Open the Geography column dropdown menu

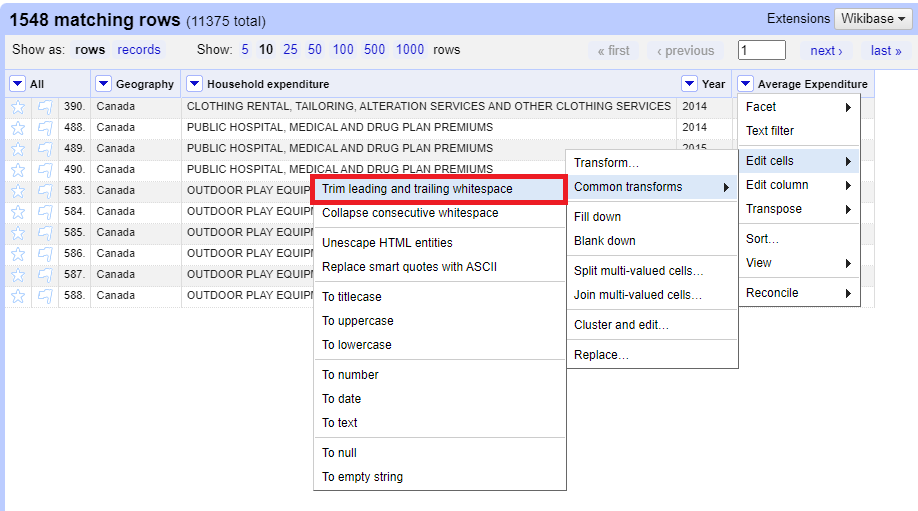coord(104,84)
